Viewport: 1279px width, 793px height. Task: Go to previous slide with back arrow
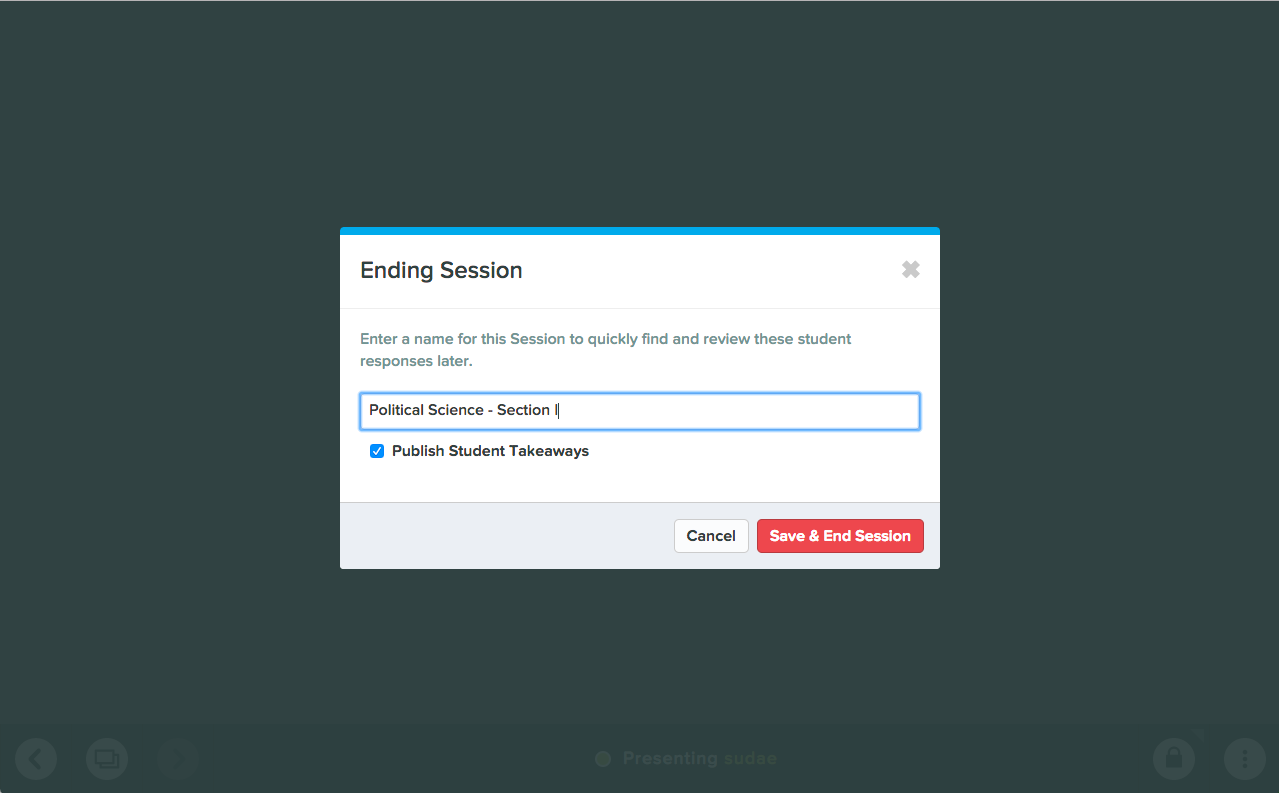coord(36,759)
